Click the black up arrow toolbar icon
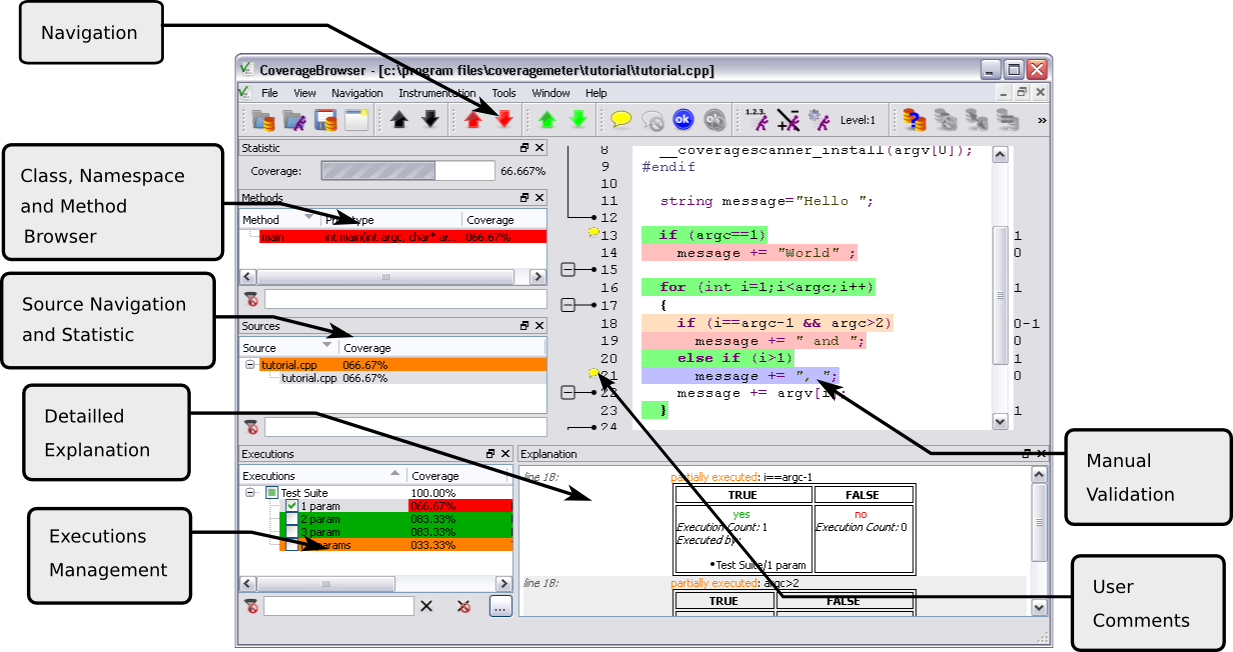The width and height of the screenshot is (1233, 652). point(400,120)
